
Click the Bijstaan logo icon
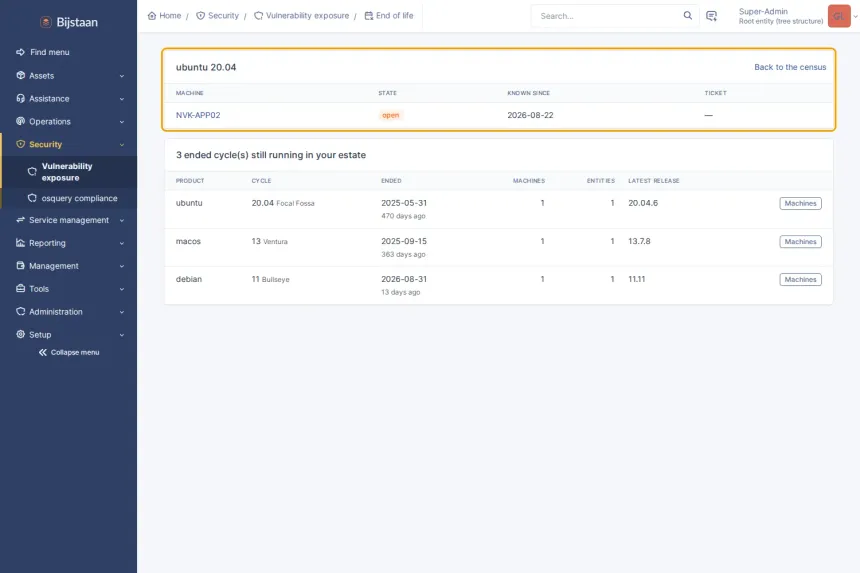click(x=46, y=22)
